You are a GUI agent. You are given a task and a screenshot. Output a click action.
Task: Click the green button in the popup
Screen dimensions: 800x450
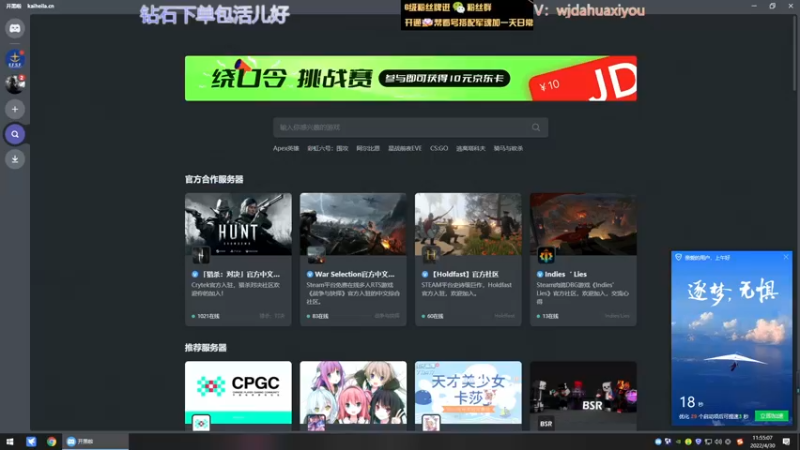771,416
